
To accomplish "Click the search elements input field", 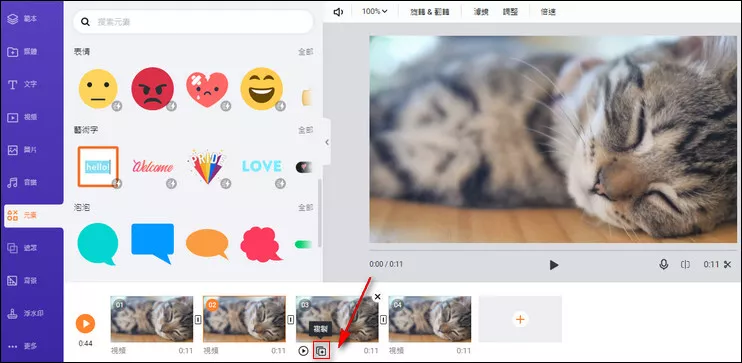I will point(193,22).
